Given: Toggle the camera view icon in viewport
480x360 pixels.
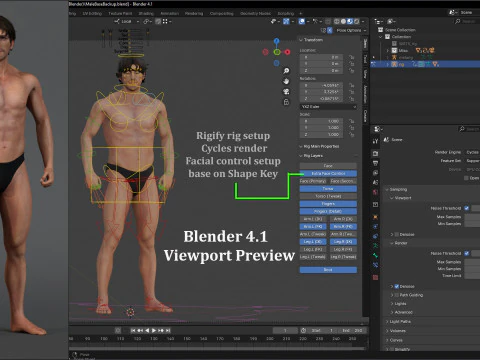Looking at the screenshot, I should [x=286, y=92].
